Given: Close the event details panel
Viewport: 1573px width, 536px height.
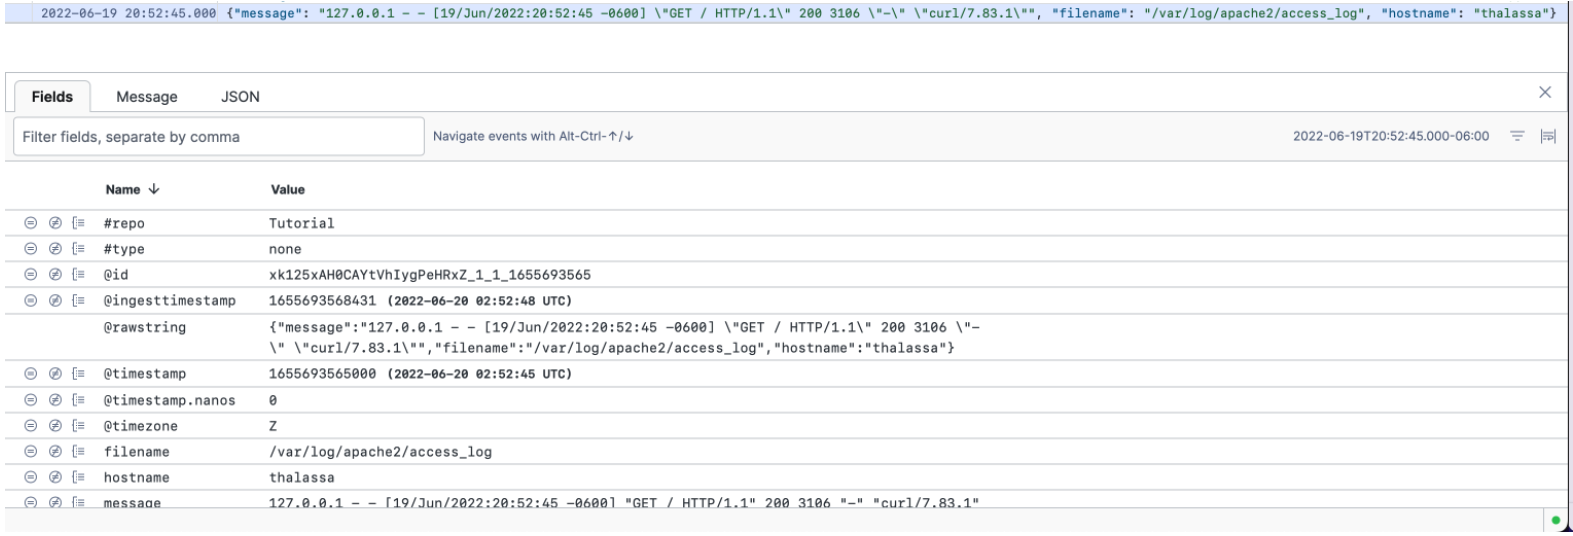Looking at the screenshot, I should click(x=1544, y=93).
